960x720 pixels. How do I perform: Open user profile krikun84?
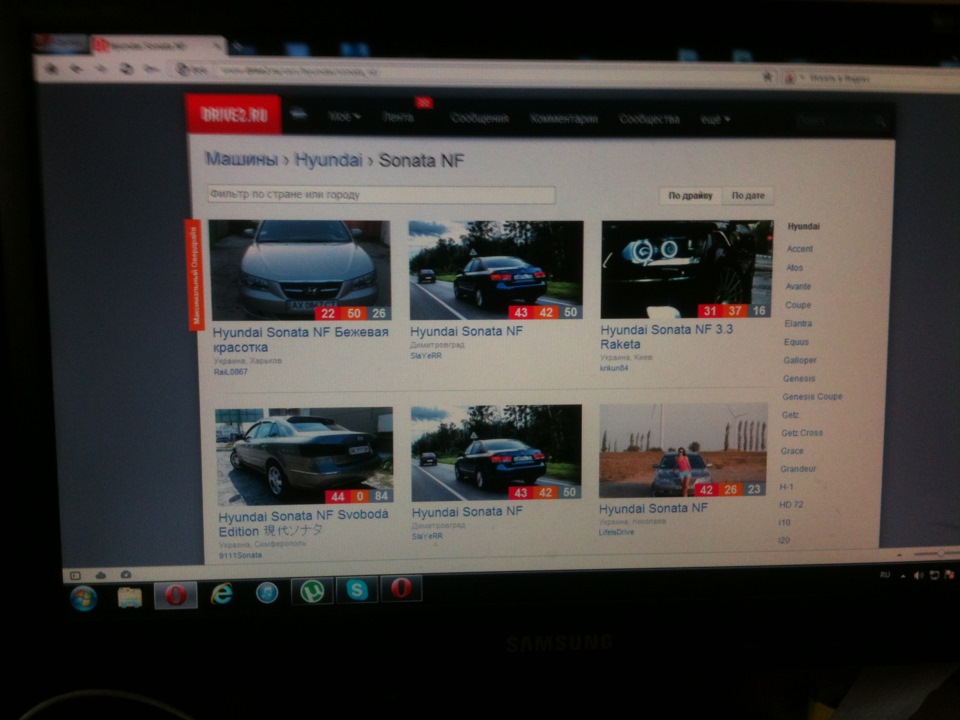tap(614, 368)
